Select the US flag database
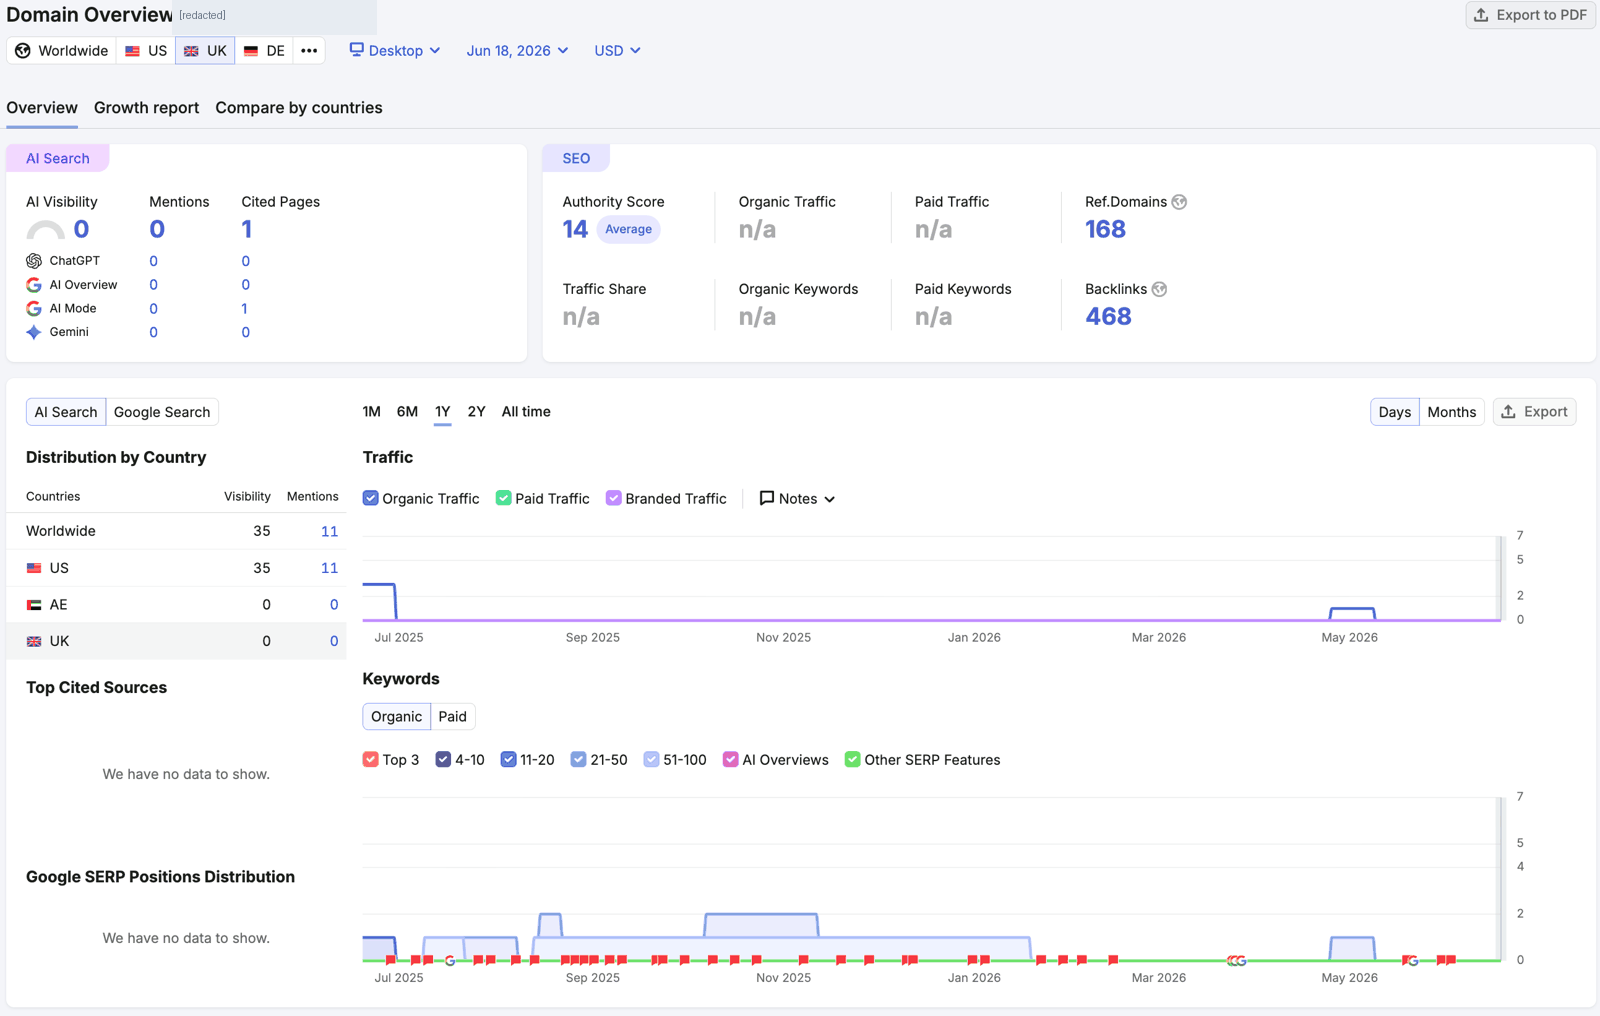Screen dimensions: 1600x1016 (146, 51)
